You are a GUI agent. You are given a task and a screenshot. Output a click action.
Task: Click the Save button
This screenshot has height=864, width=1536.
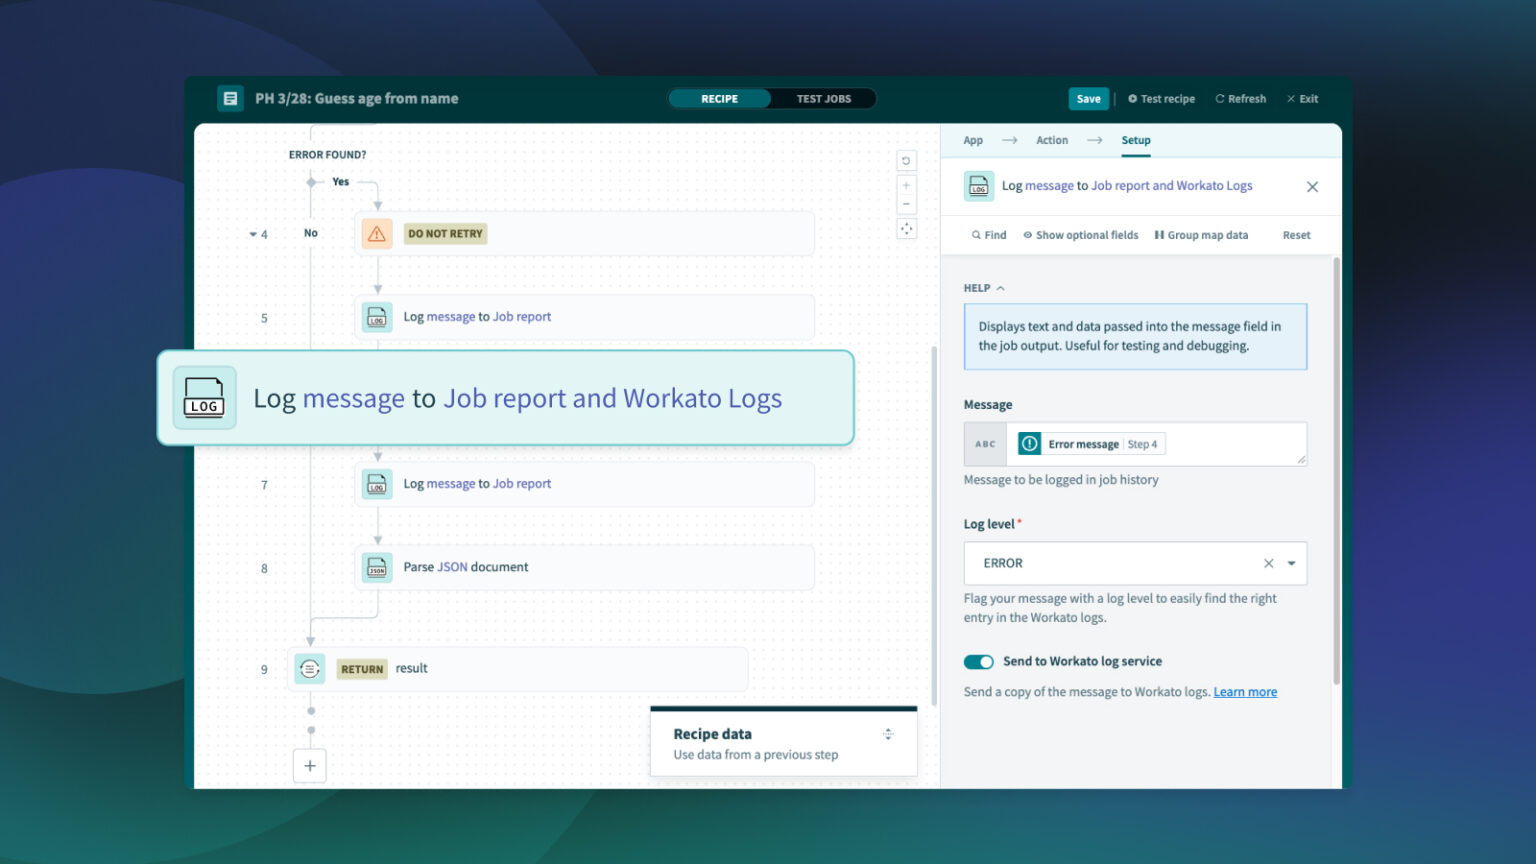(1088, 98)
